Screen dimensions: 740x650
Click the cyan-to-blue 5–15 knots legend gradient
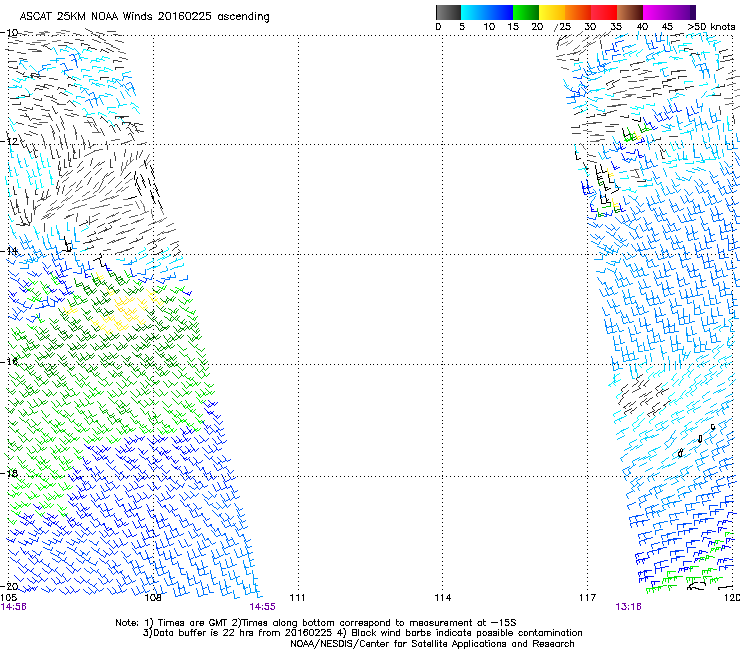point(487,12)
